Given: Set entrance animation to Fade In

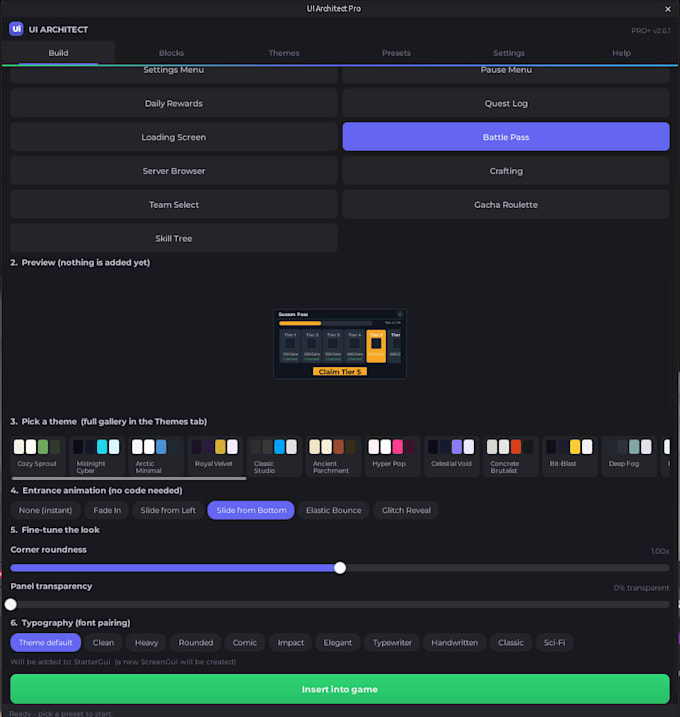Looking at the screenshot, I should 107,510.
